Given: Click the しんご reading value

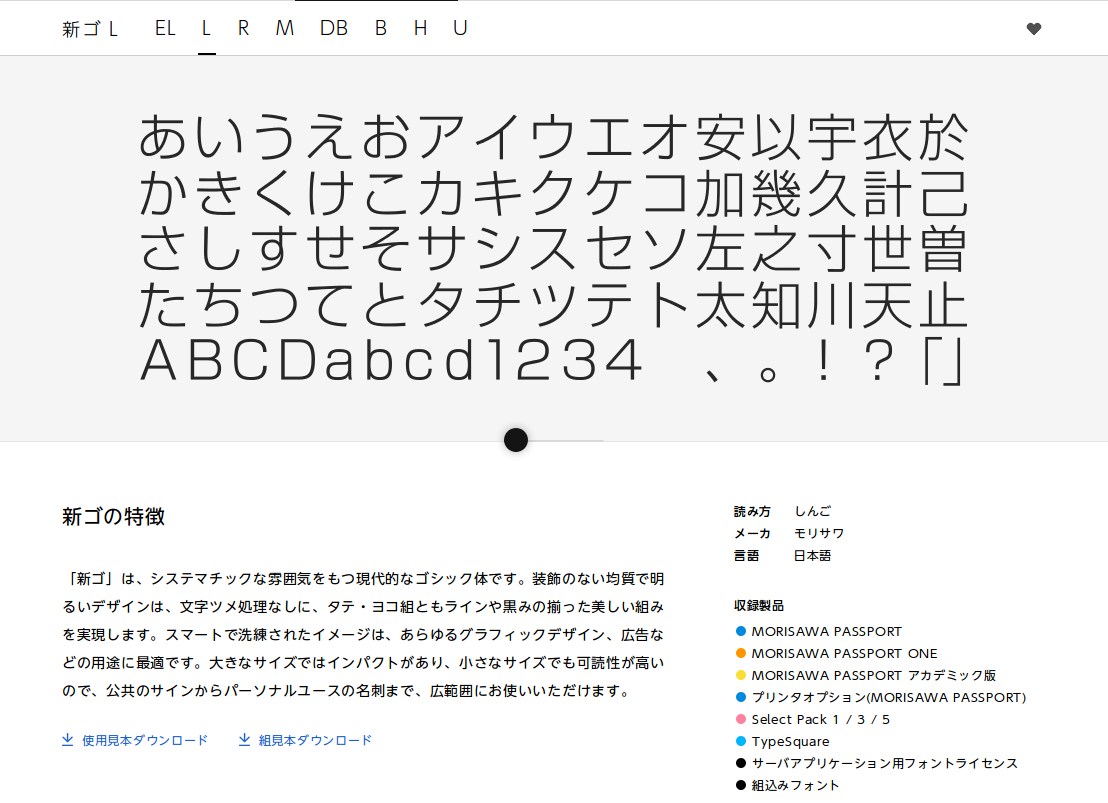Looking at the screenshot, I should tap(813, 511).
